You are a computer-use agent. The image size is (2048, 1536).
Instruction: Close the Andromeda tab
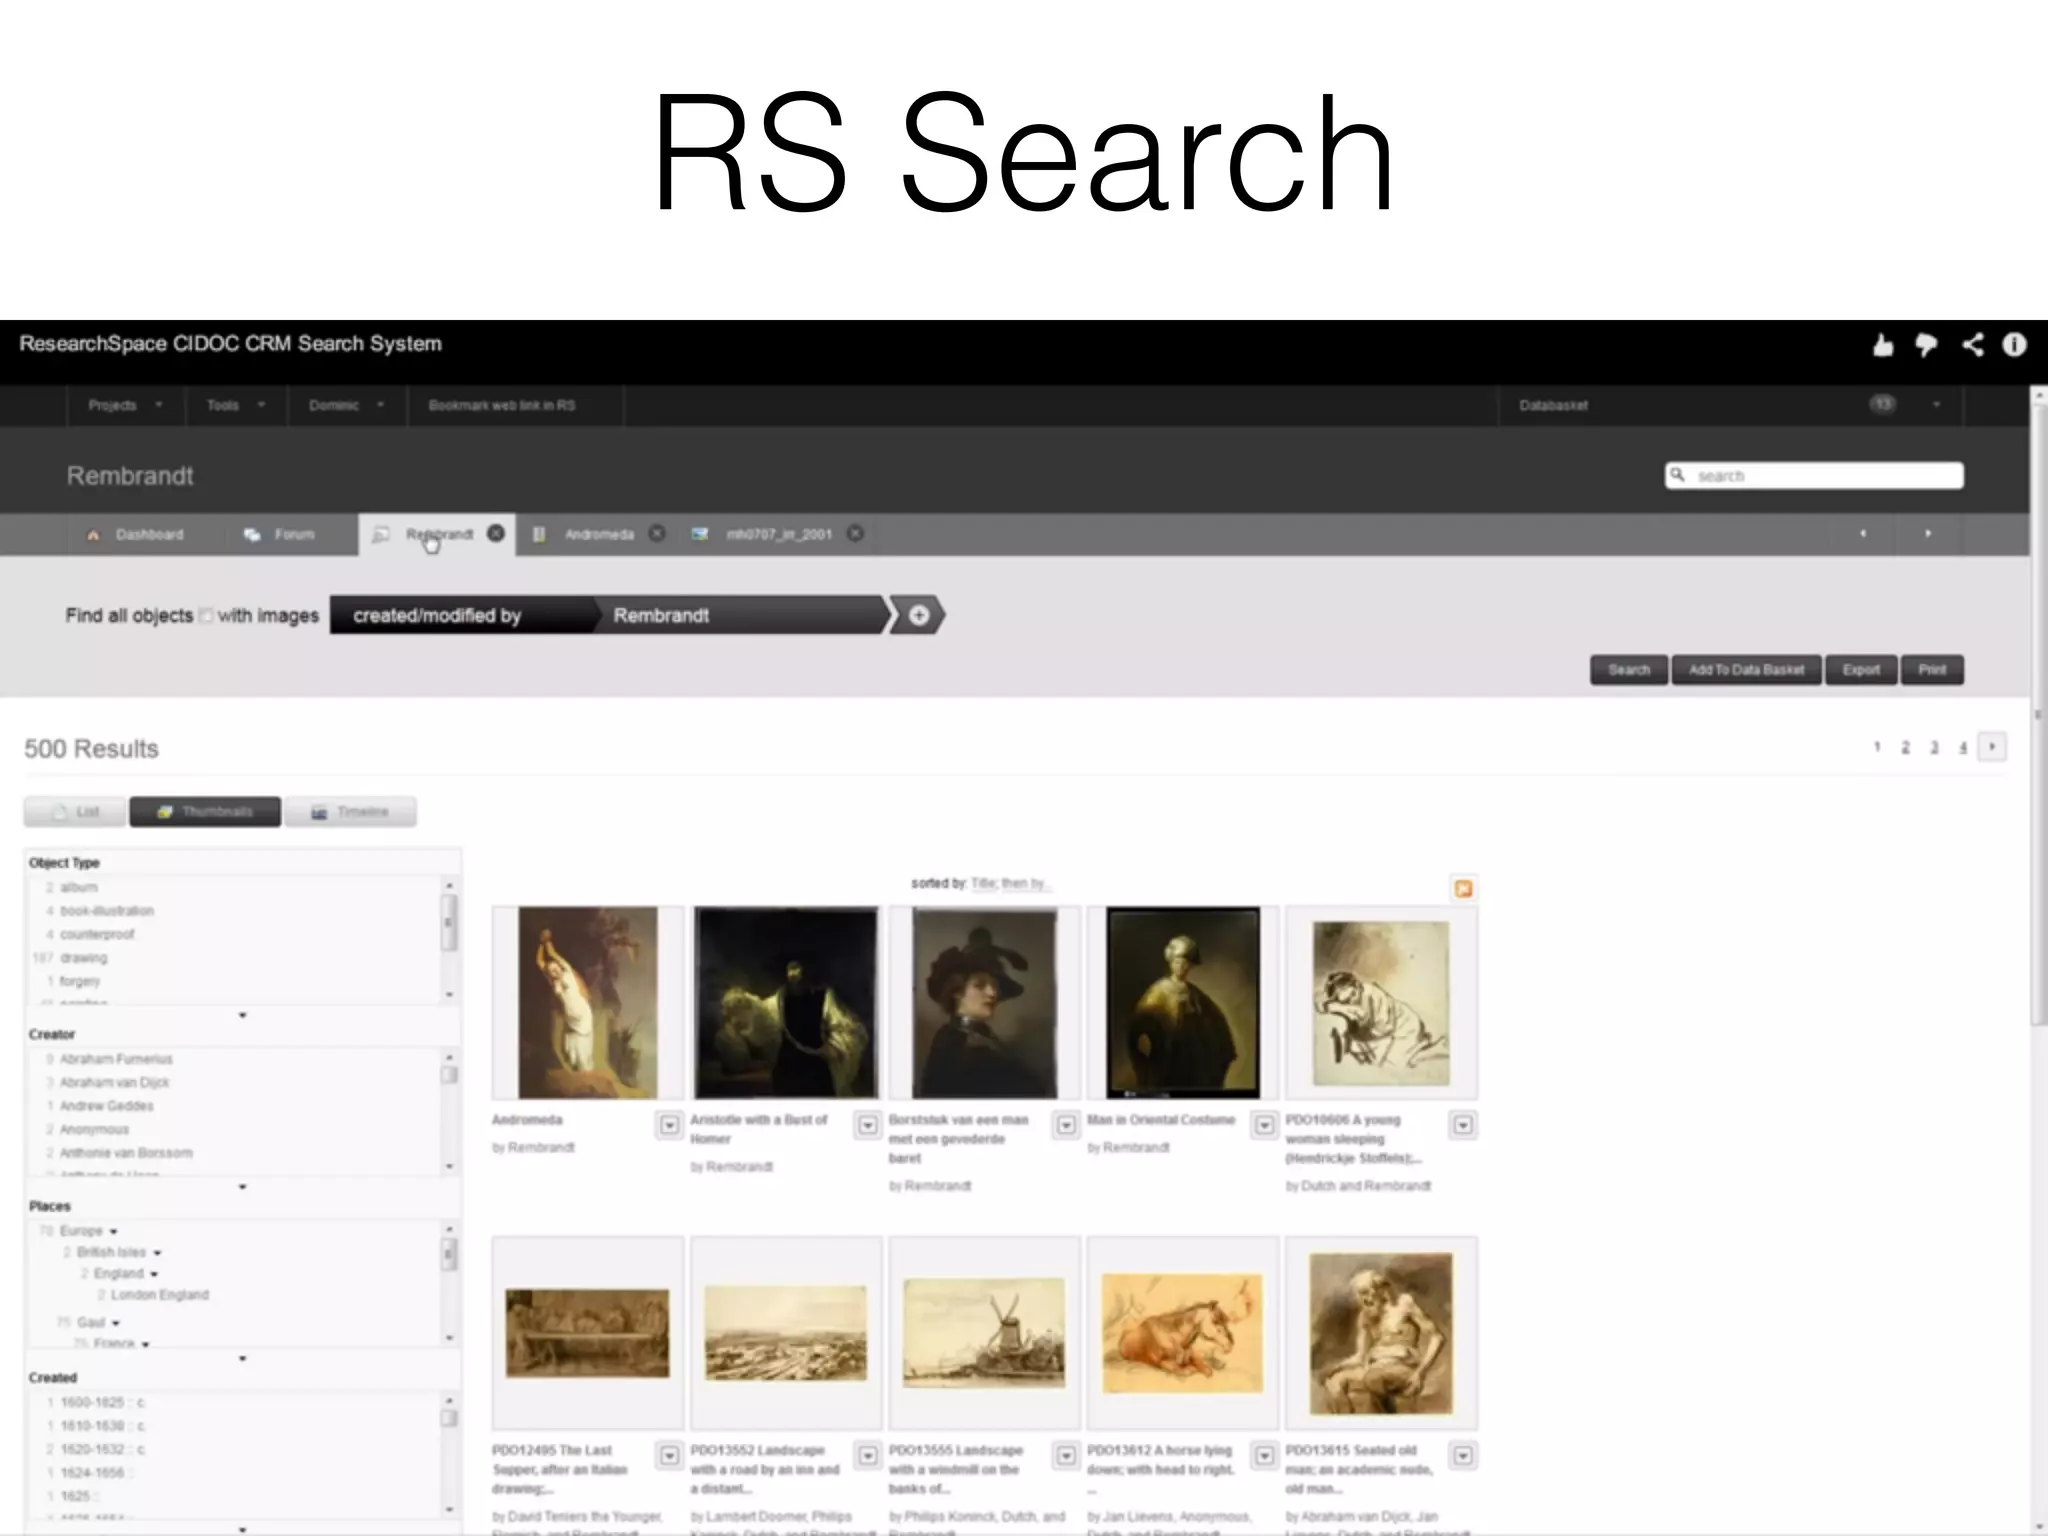[x=656, y=533]
